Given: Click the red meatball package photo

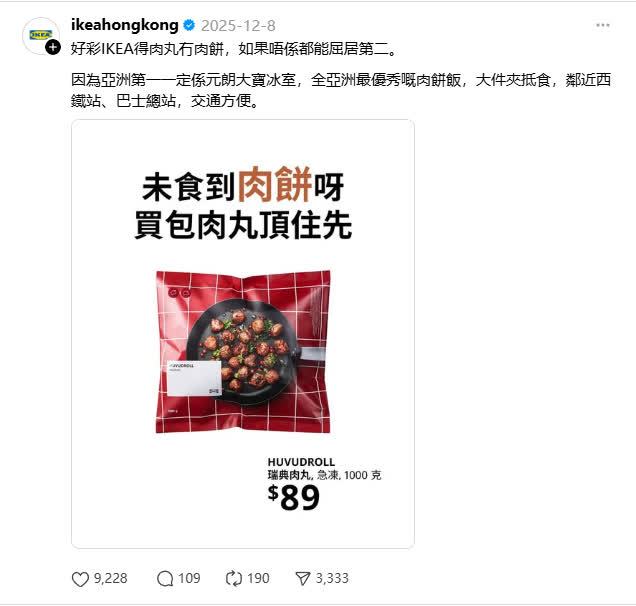Looking at the screenshot, I should click(x=243, y=352).
